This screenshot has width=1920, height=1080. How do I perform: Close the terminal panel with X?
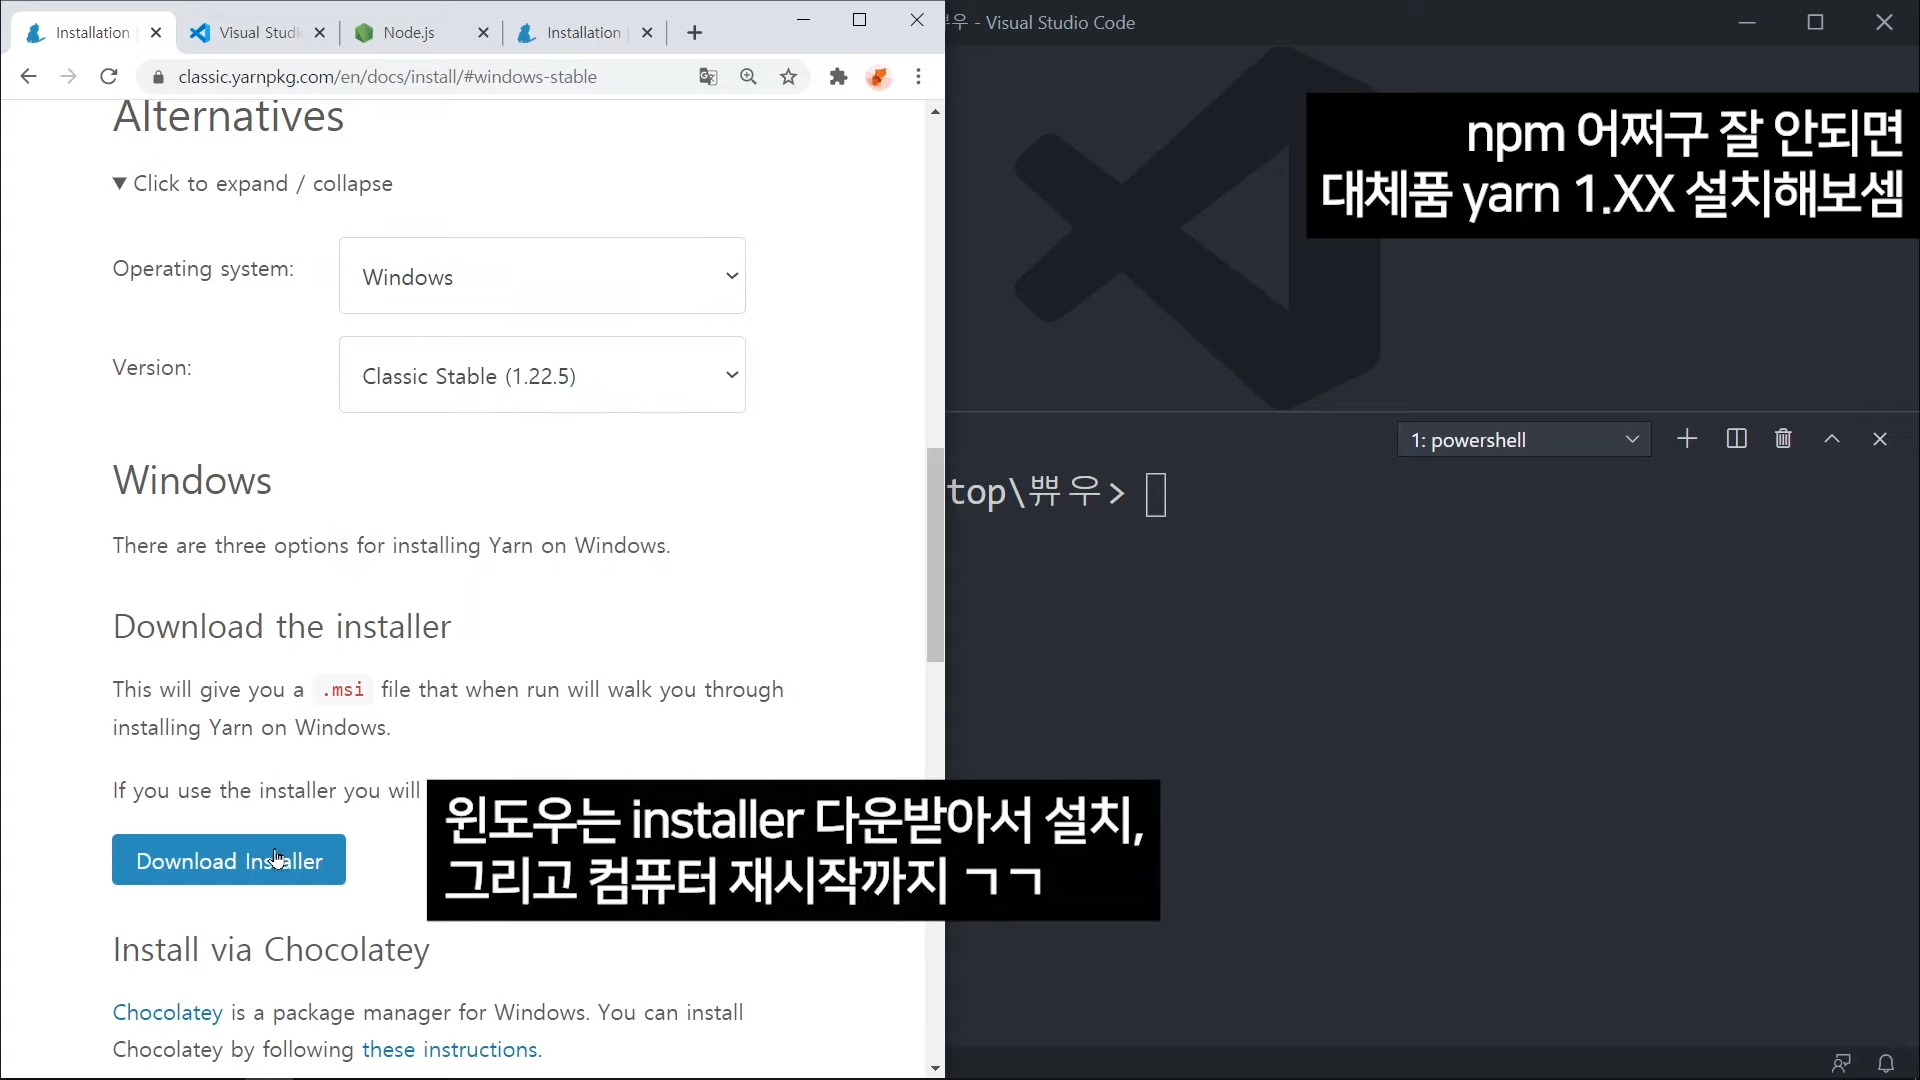tap(1880, 439)
